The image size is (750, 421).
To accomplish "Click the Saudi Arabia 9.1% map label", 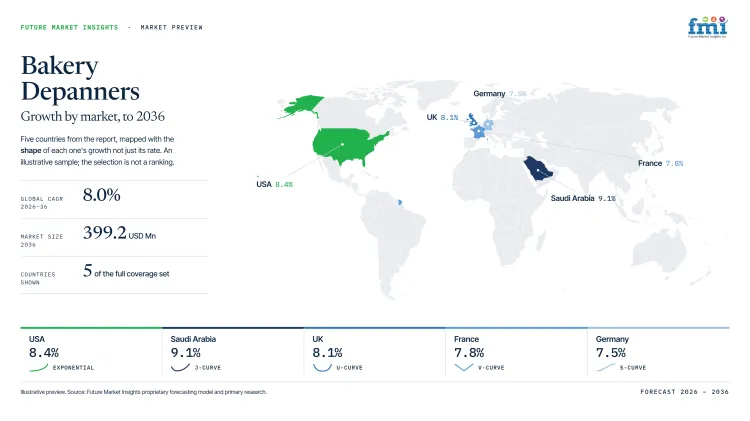I will point(583,198).
